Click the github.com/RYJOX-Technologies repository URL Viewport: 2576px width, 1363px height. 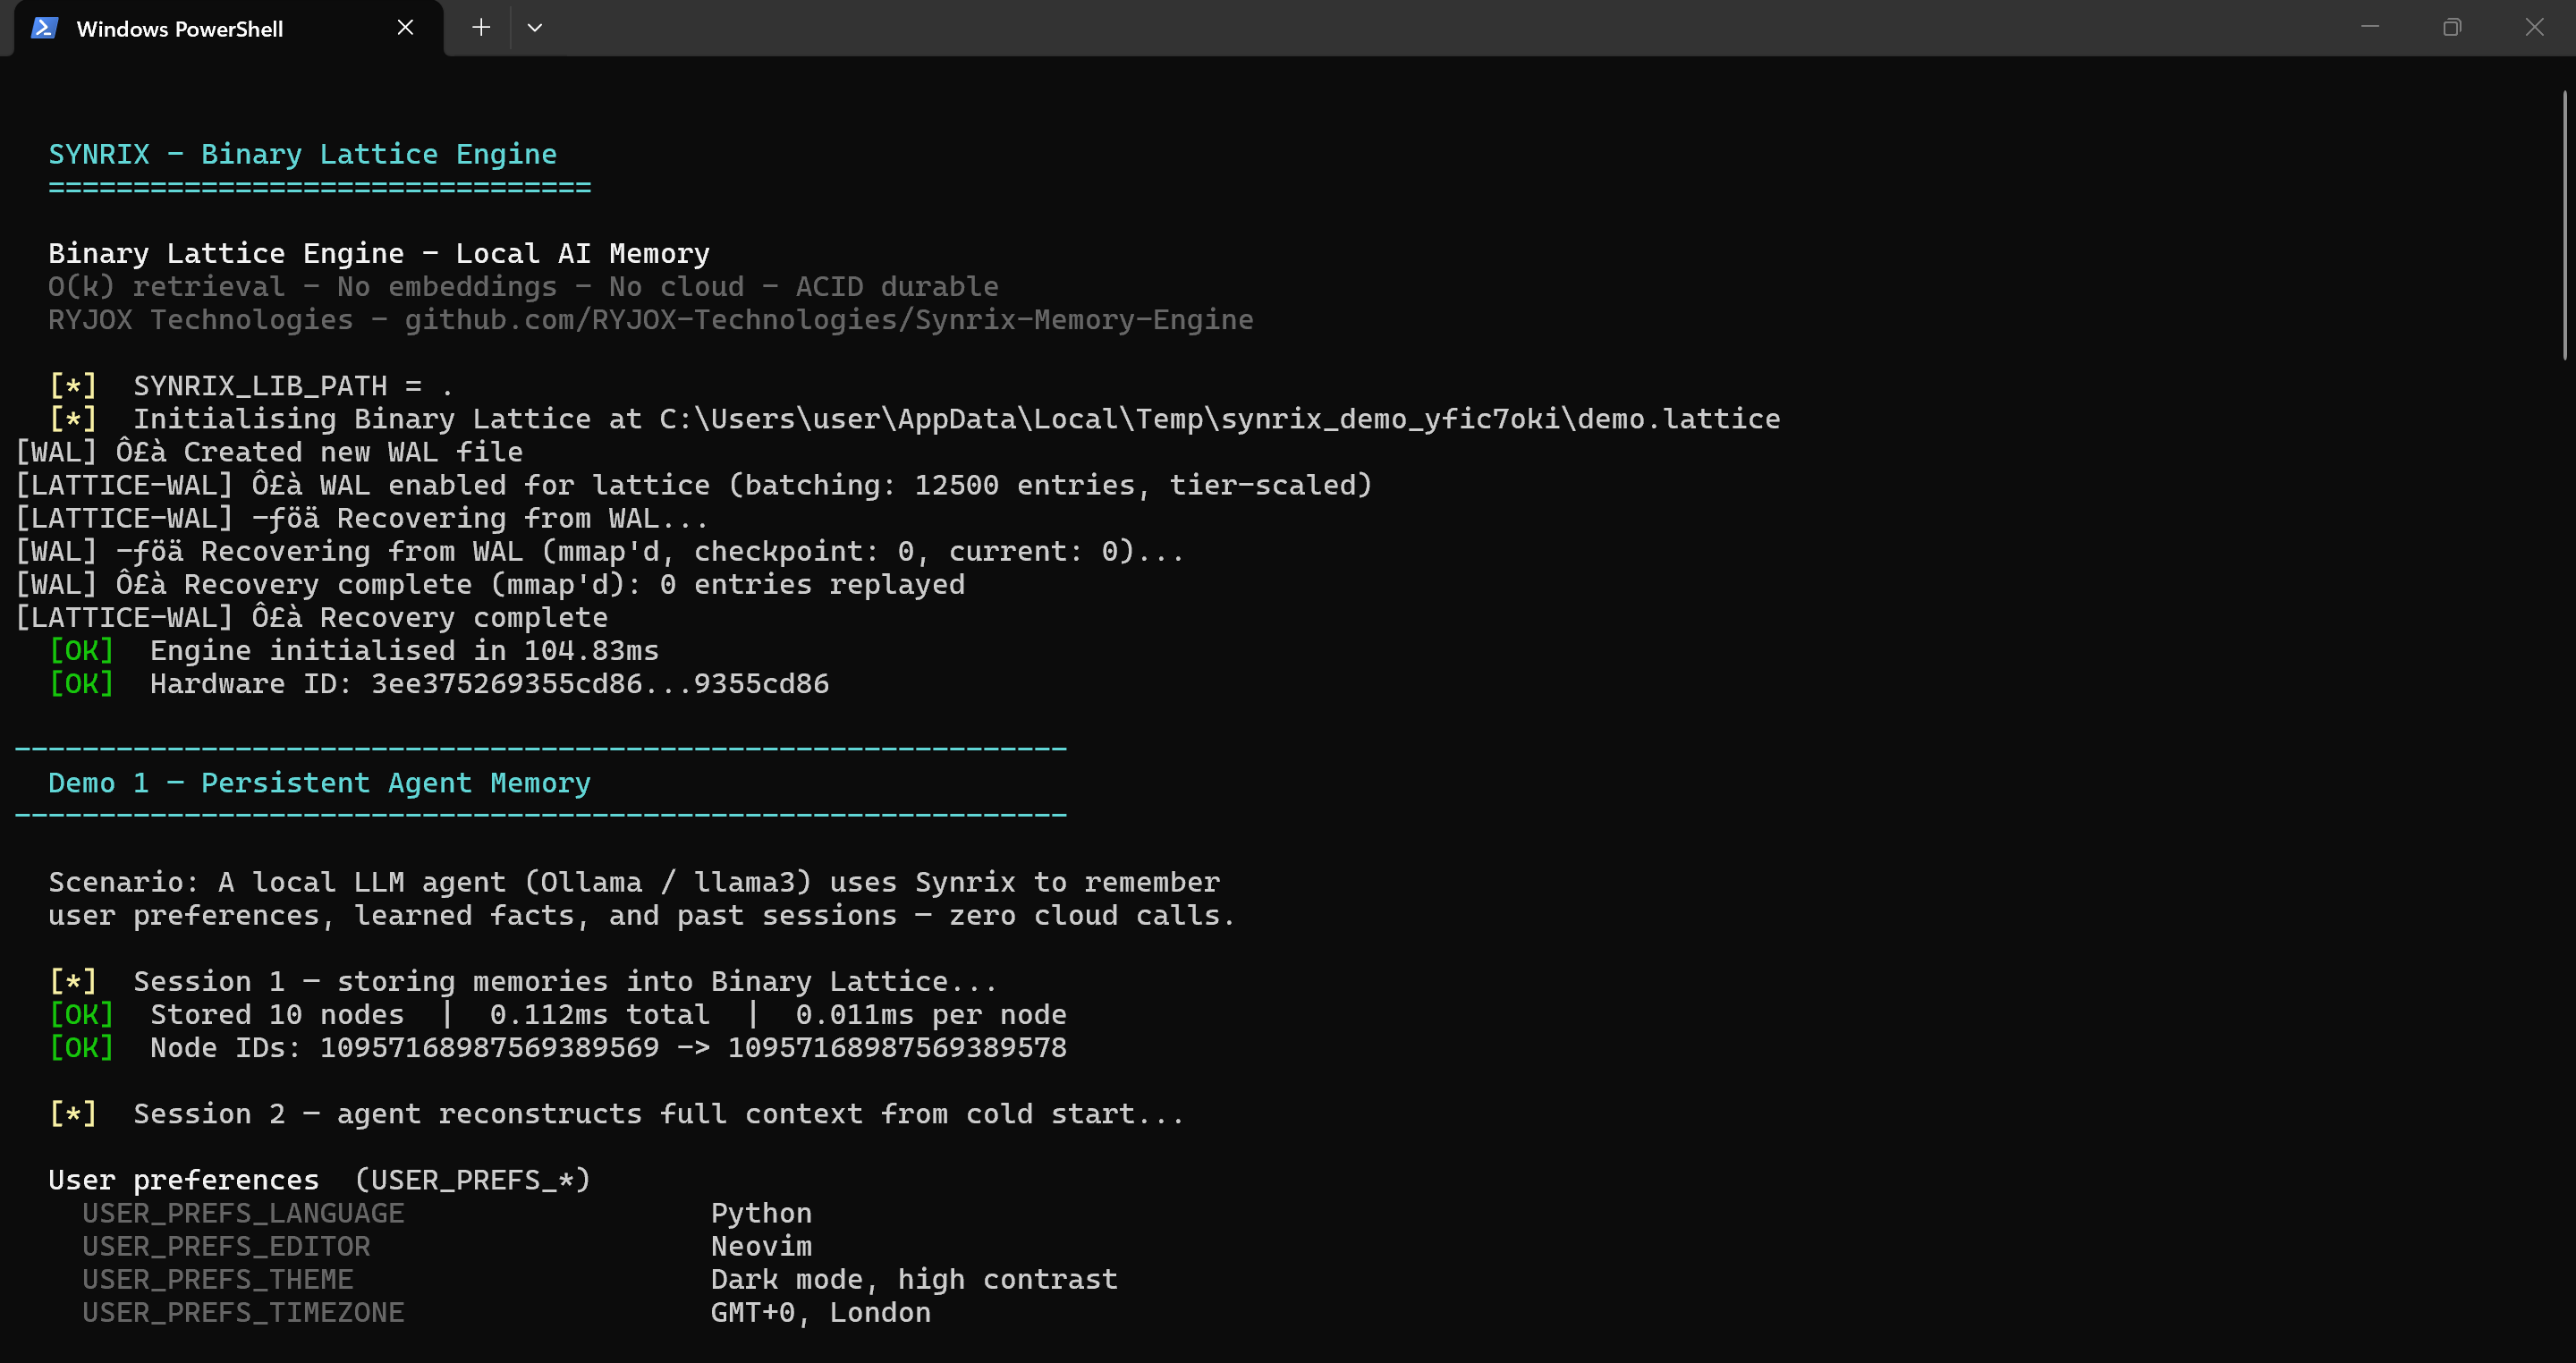[x=828, y=320]
